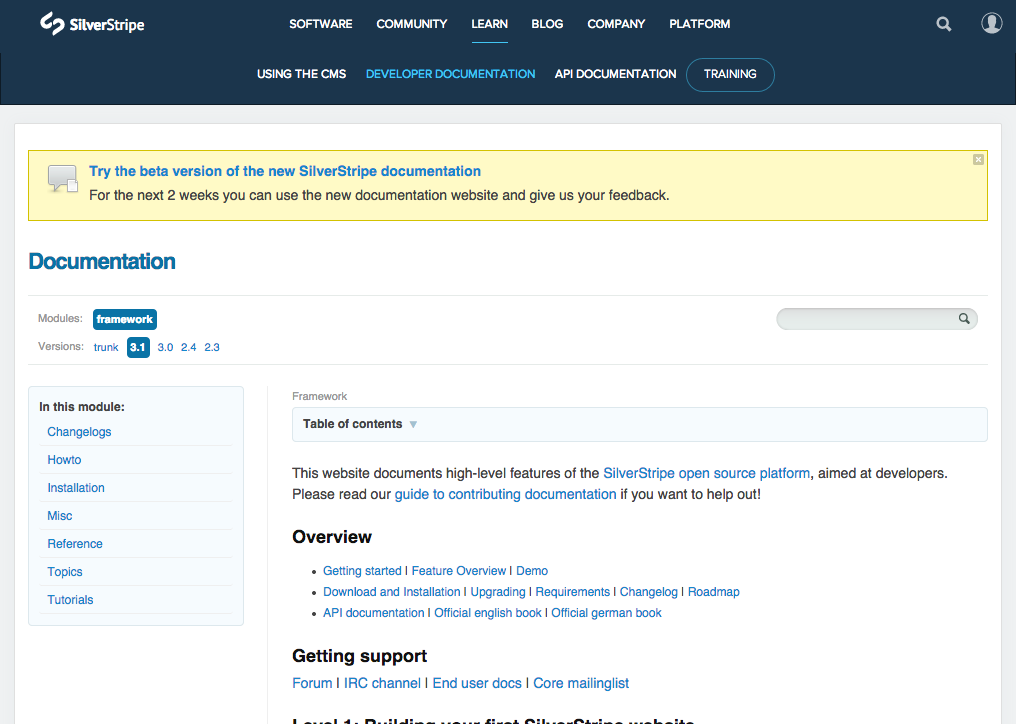Open the API documentation overview link
This screenshot has height=724, width=1016.
click(373, 613)
